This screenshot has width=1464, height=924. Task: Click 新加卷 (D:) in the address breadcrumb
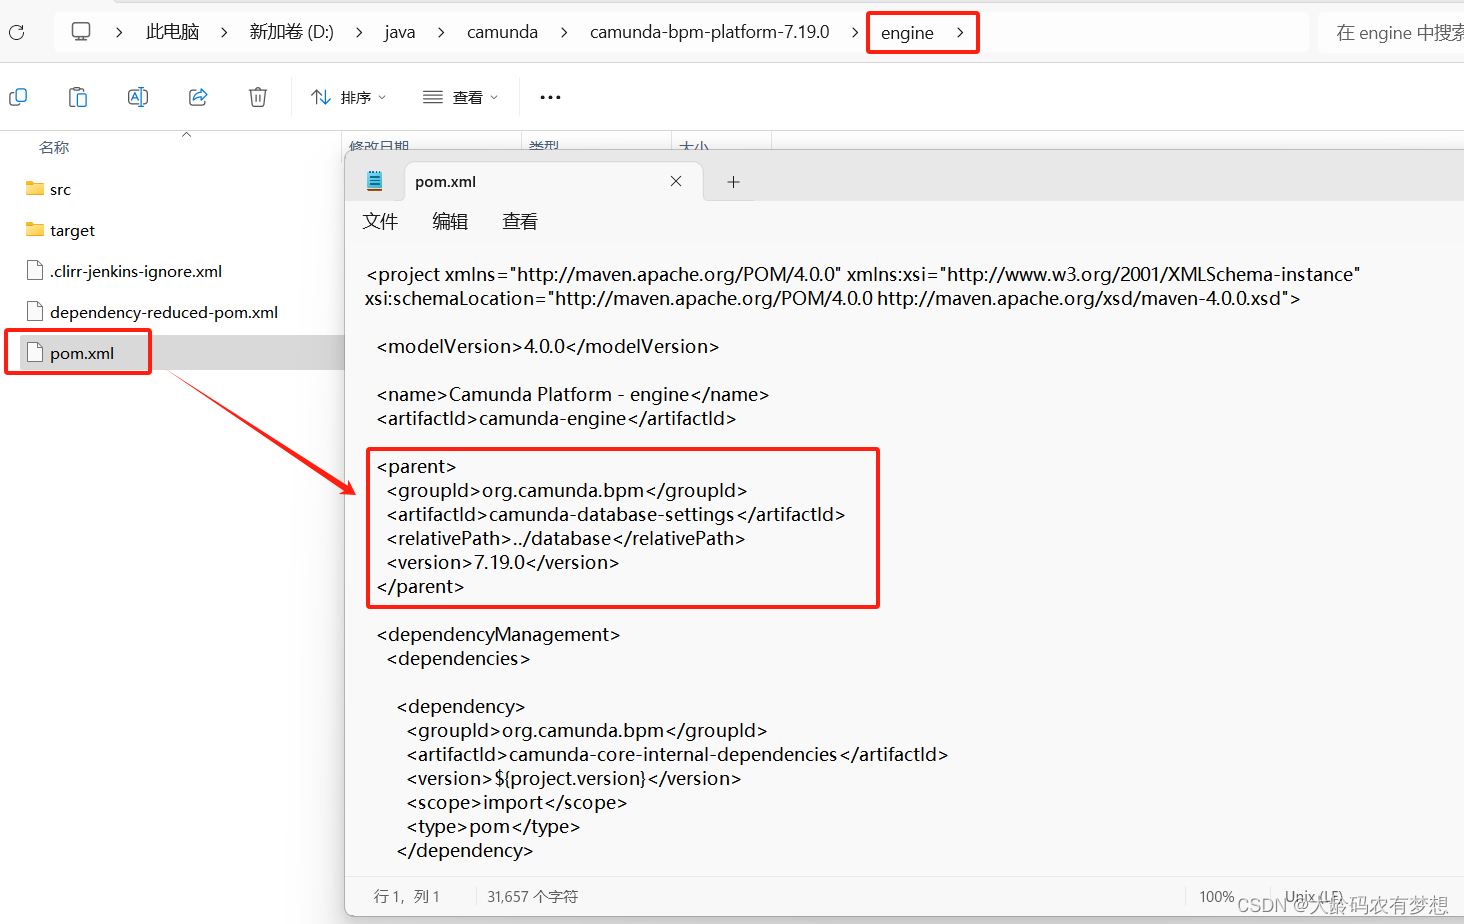(x=291, y=32)
